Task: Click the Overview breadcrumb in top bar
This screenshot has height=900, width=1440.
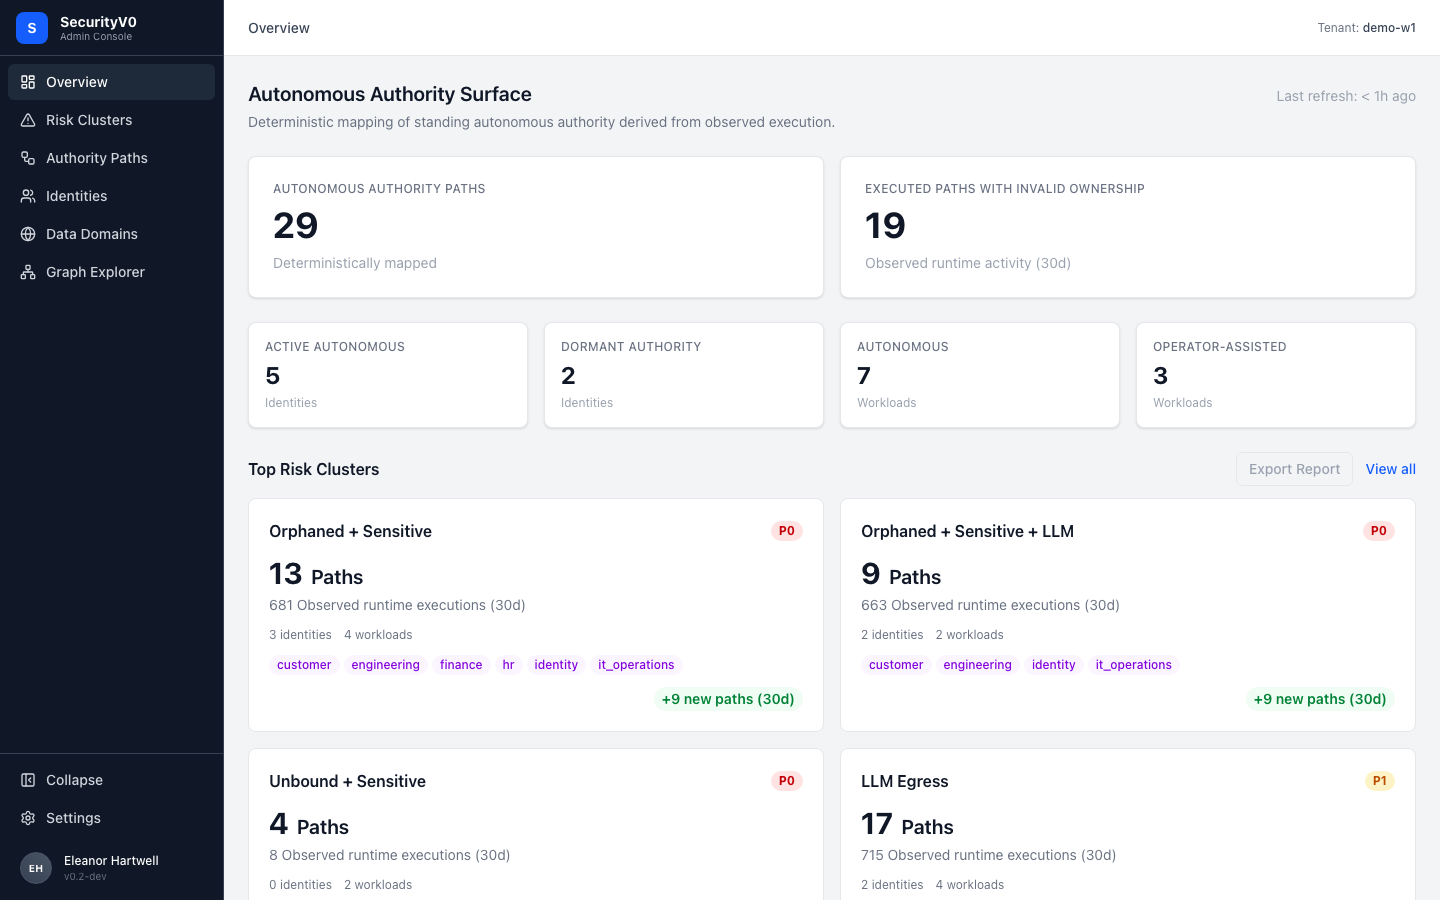Action: point(279,28)
